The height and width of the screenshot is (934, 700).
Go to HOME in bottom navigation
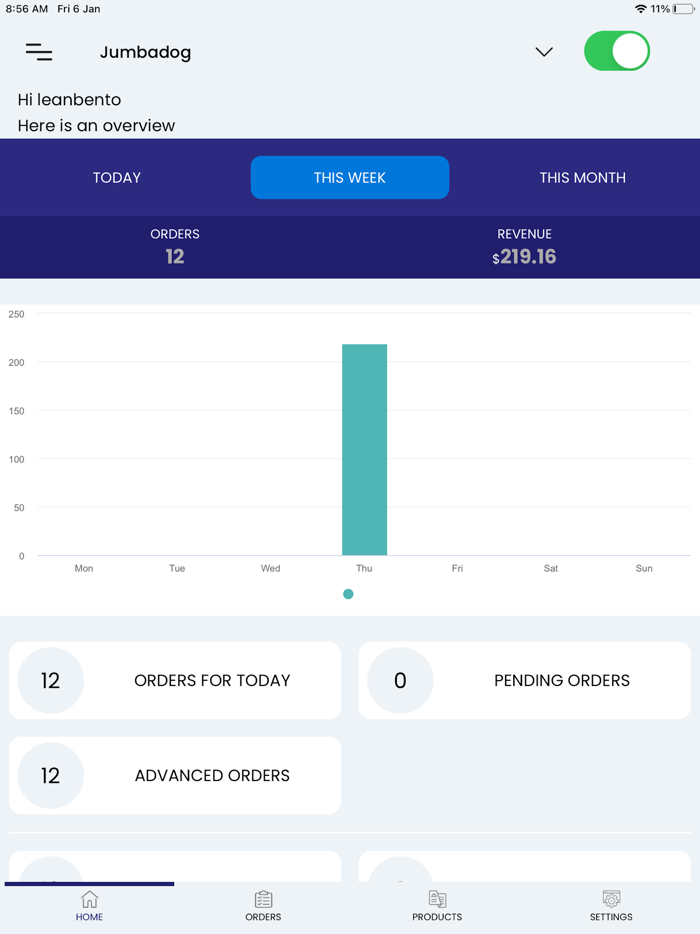coord(89,906)
